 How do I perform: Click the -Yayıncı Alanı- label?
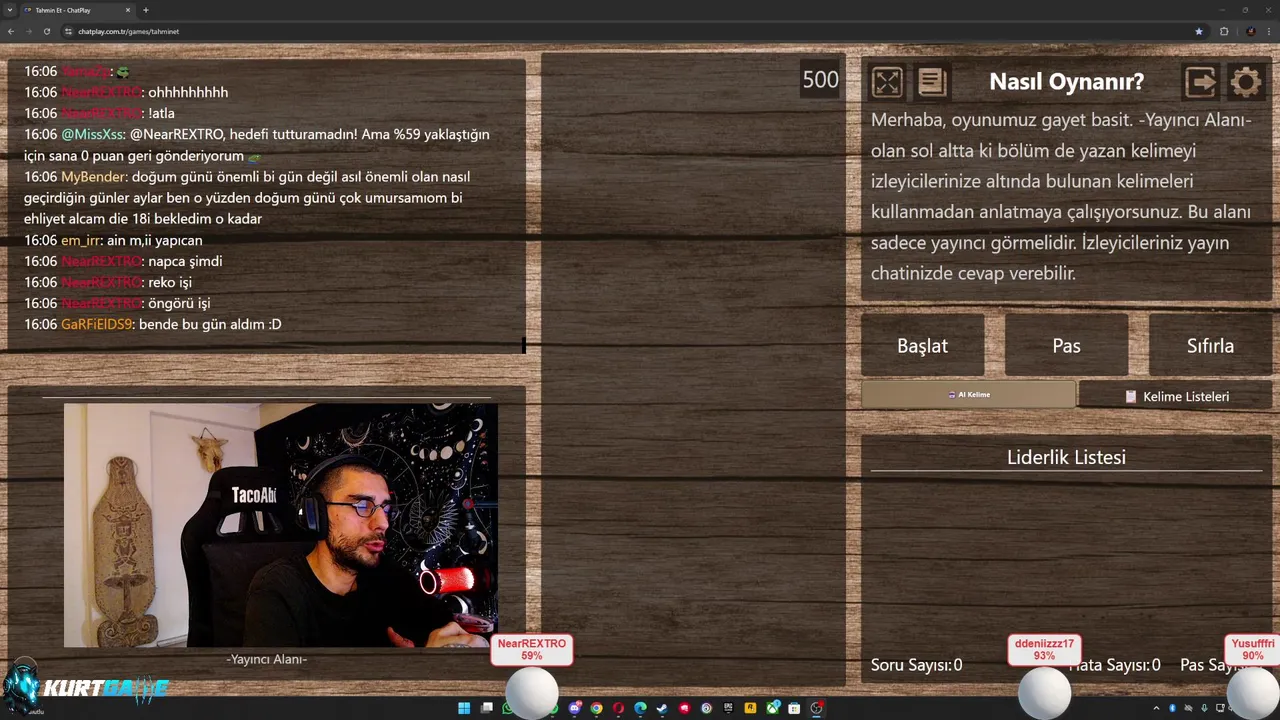click(266, 659)
